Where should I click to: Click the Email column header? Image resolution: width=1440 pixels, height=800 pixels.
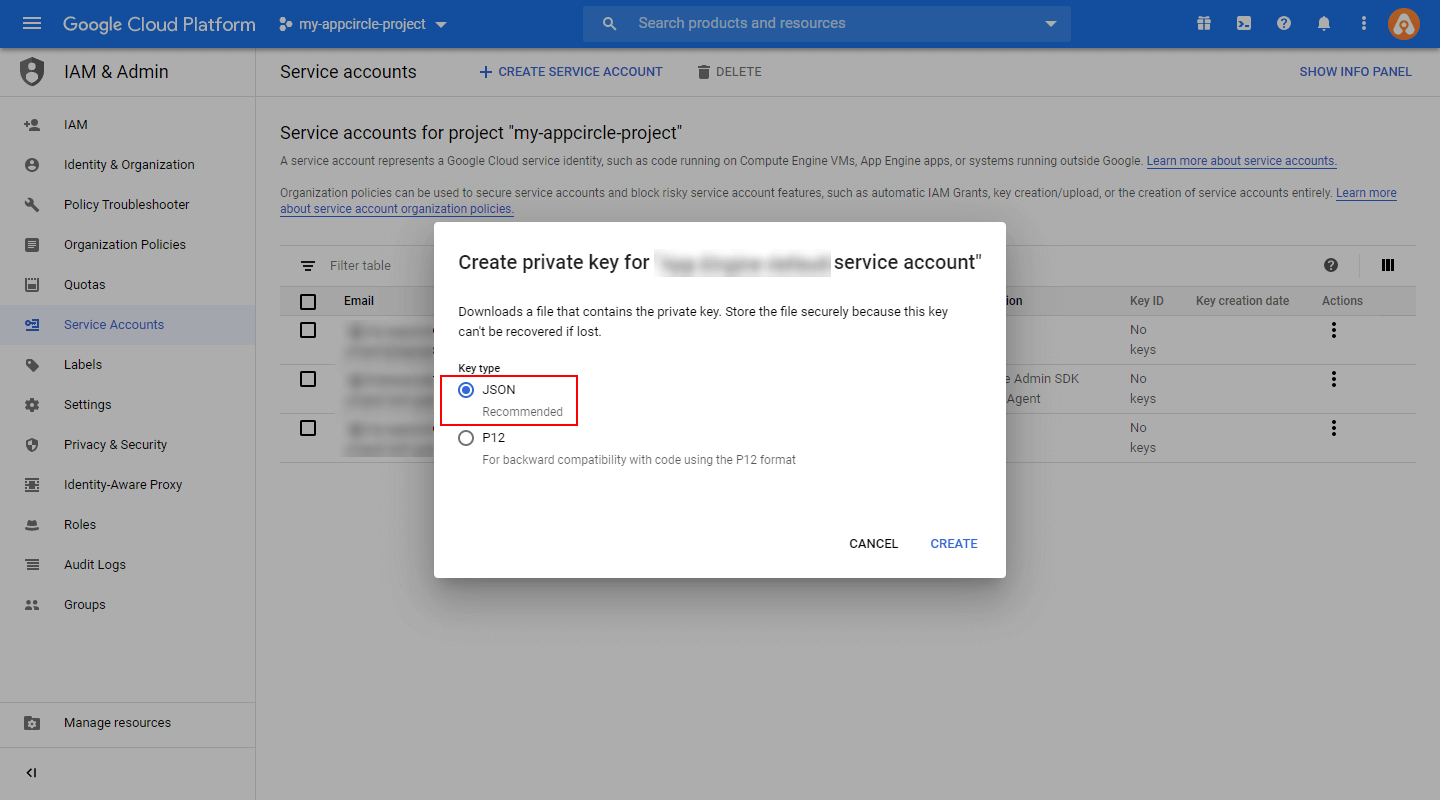click(359, 301)
